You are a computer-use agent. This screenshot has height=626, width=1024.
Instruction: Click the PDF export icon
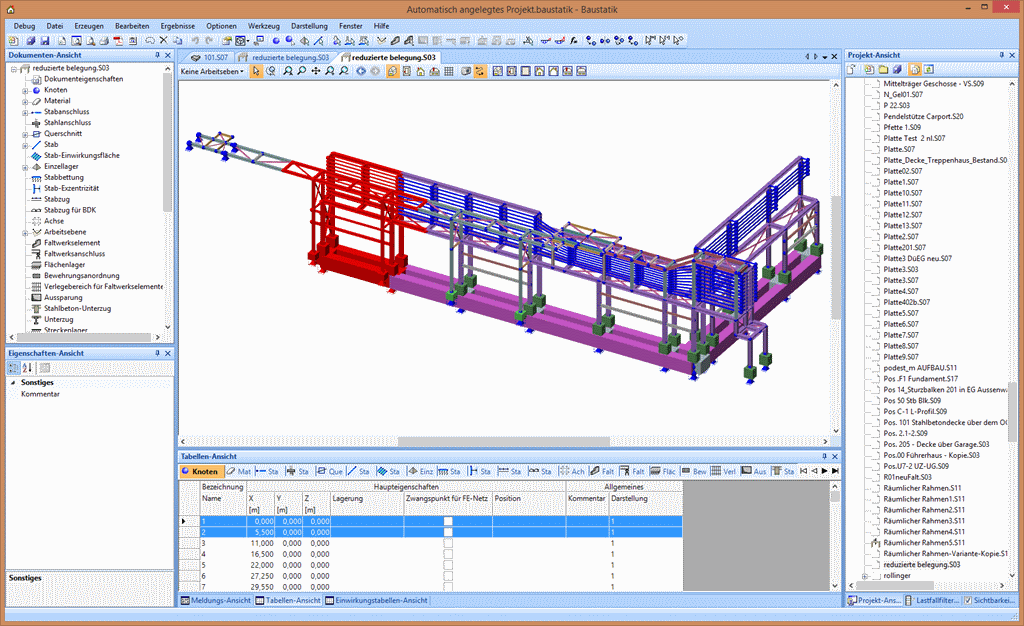(117, 40)
